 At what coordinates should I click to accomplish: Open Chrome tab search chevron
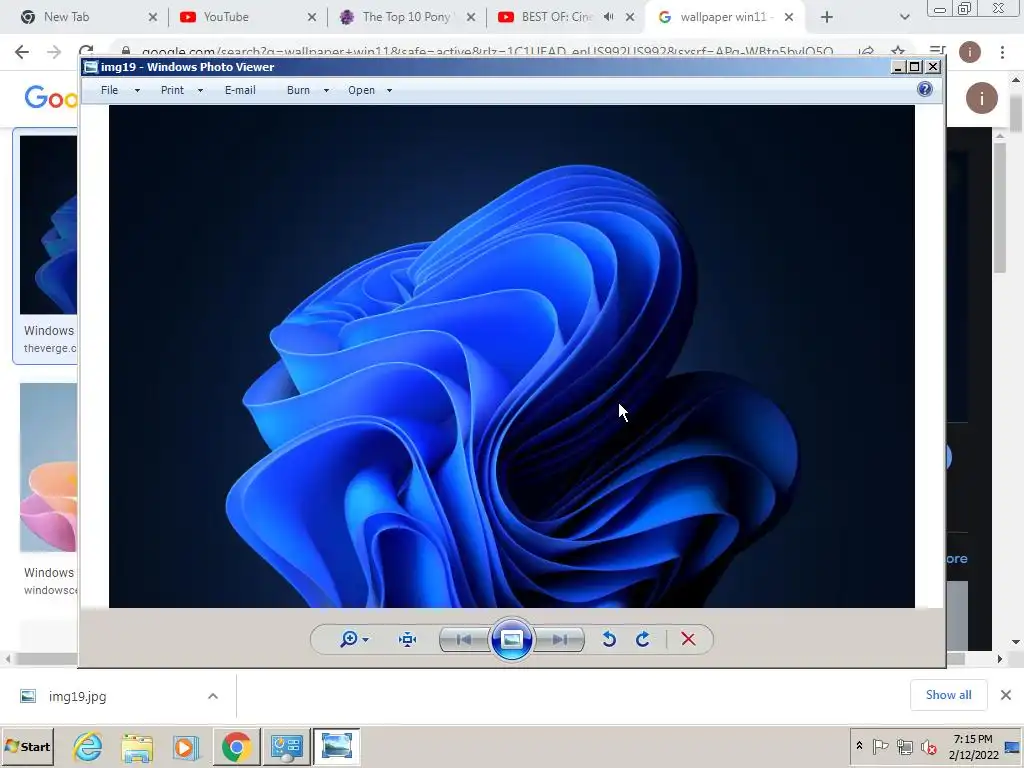[904, 17]
